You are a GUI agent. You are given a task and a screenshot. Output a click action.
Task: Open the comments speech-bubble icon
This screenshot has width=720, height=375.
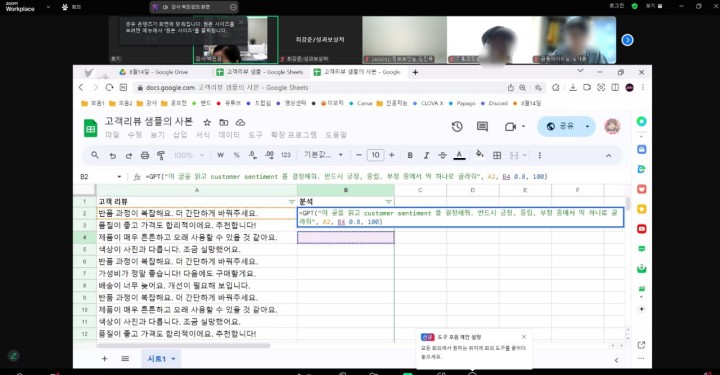tap(482, 127)
